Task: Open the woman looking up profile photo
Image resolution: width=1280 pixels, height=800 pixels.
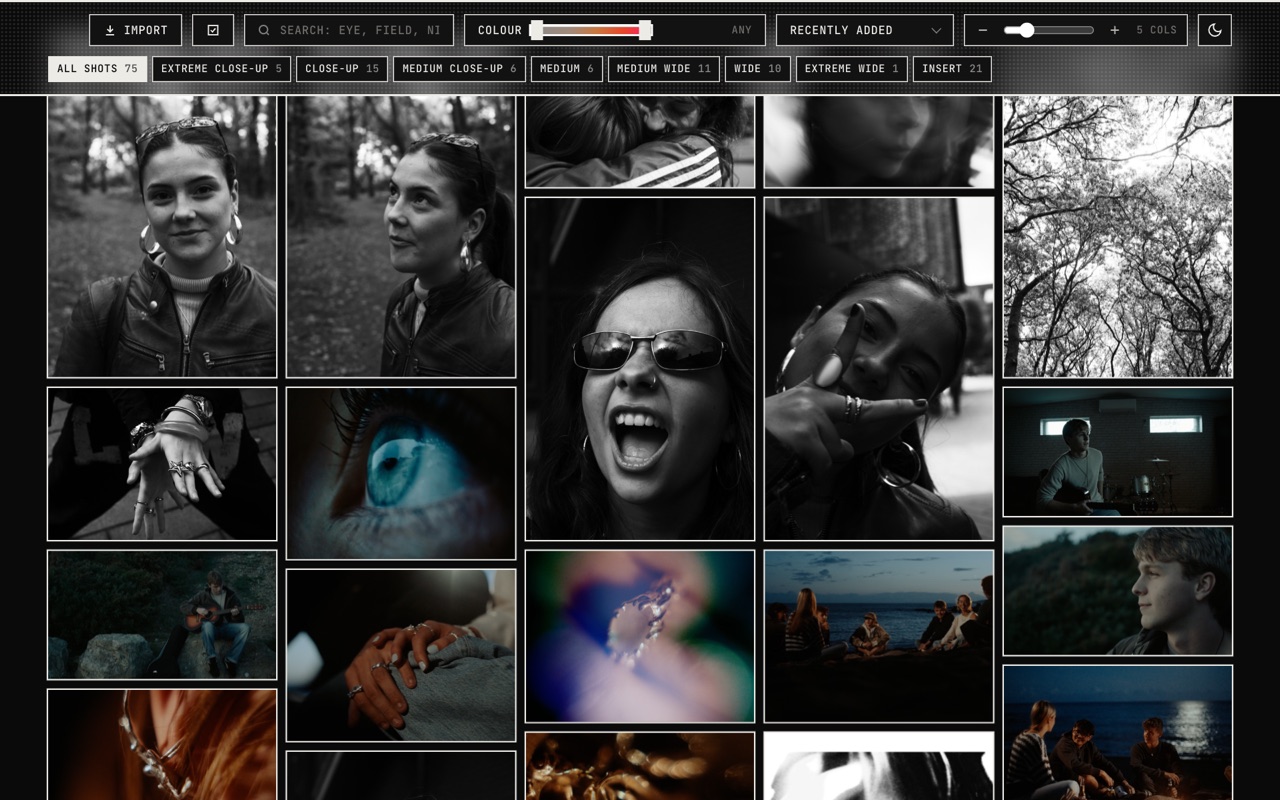Action: point(401,236)
